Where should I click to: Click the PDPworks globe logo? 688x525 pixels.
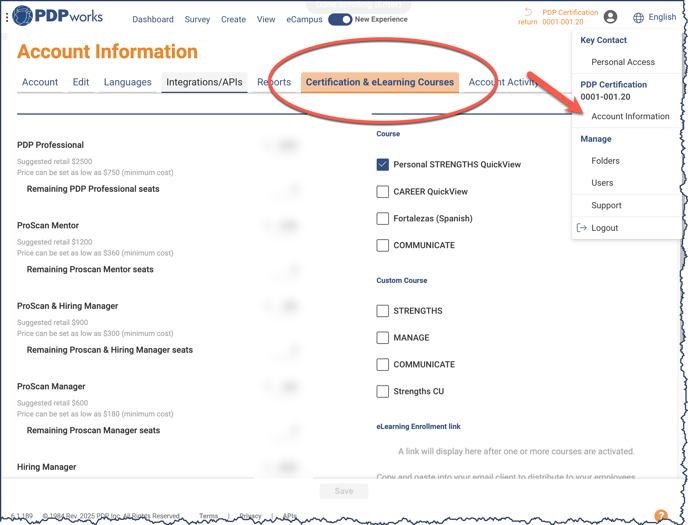[x=22, y=16]
